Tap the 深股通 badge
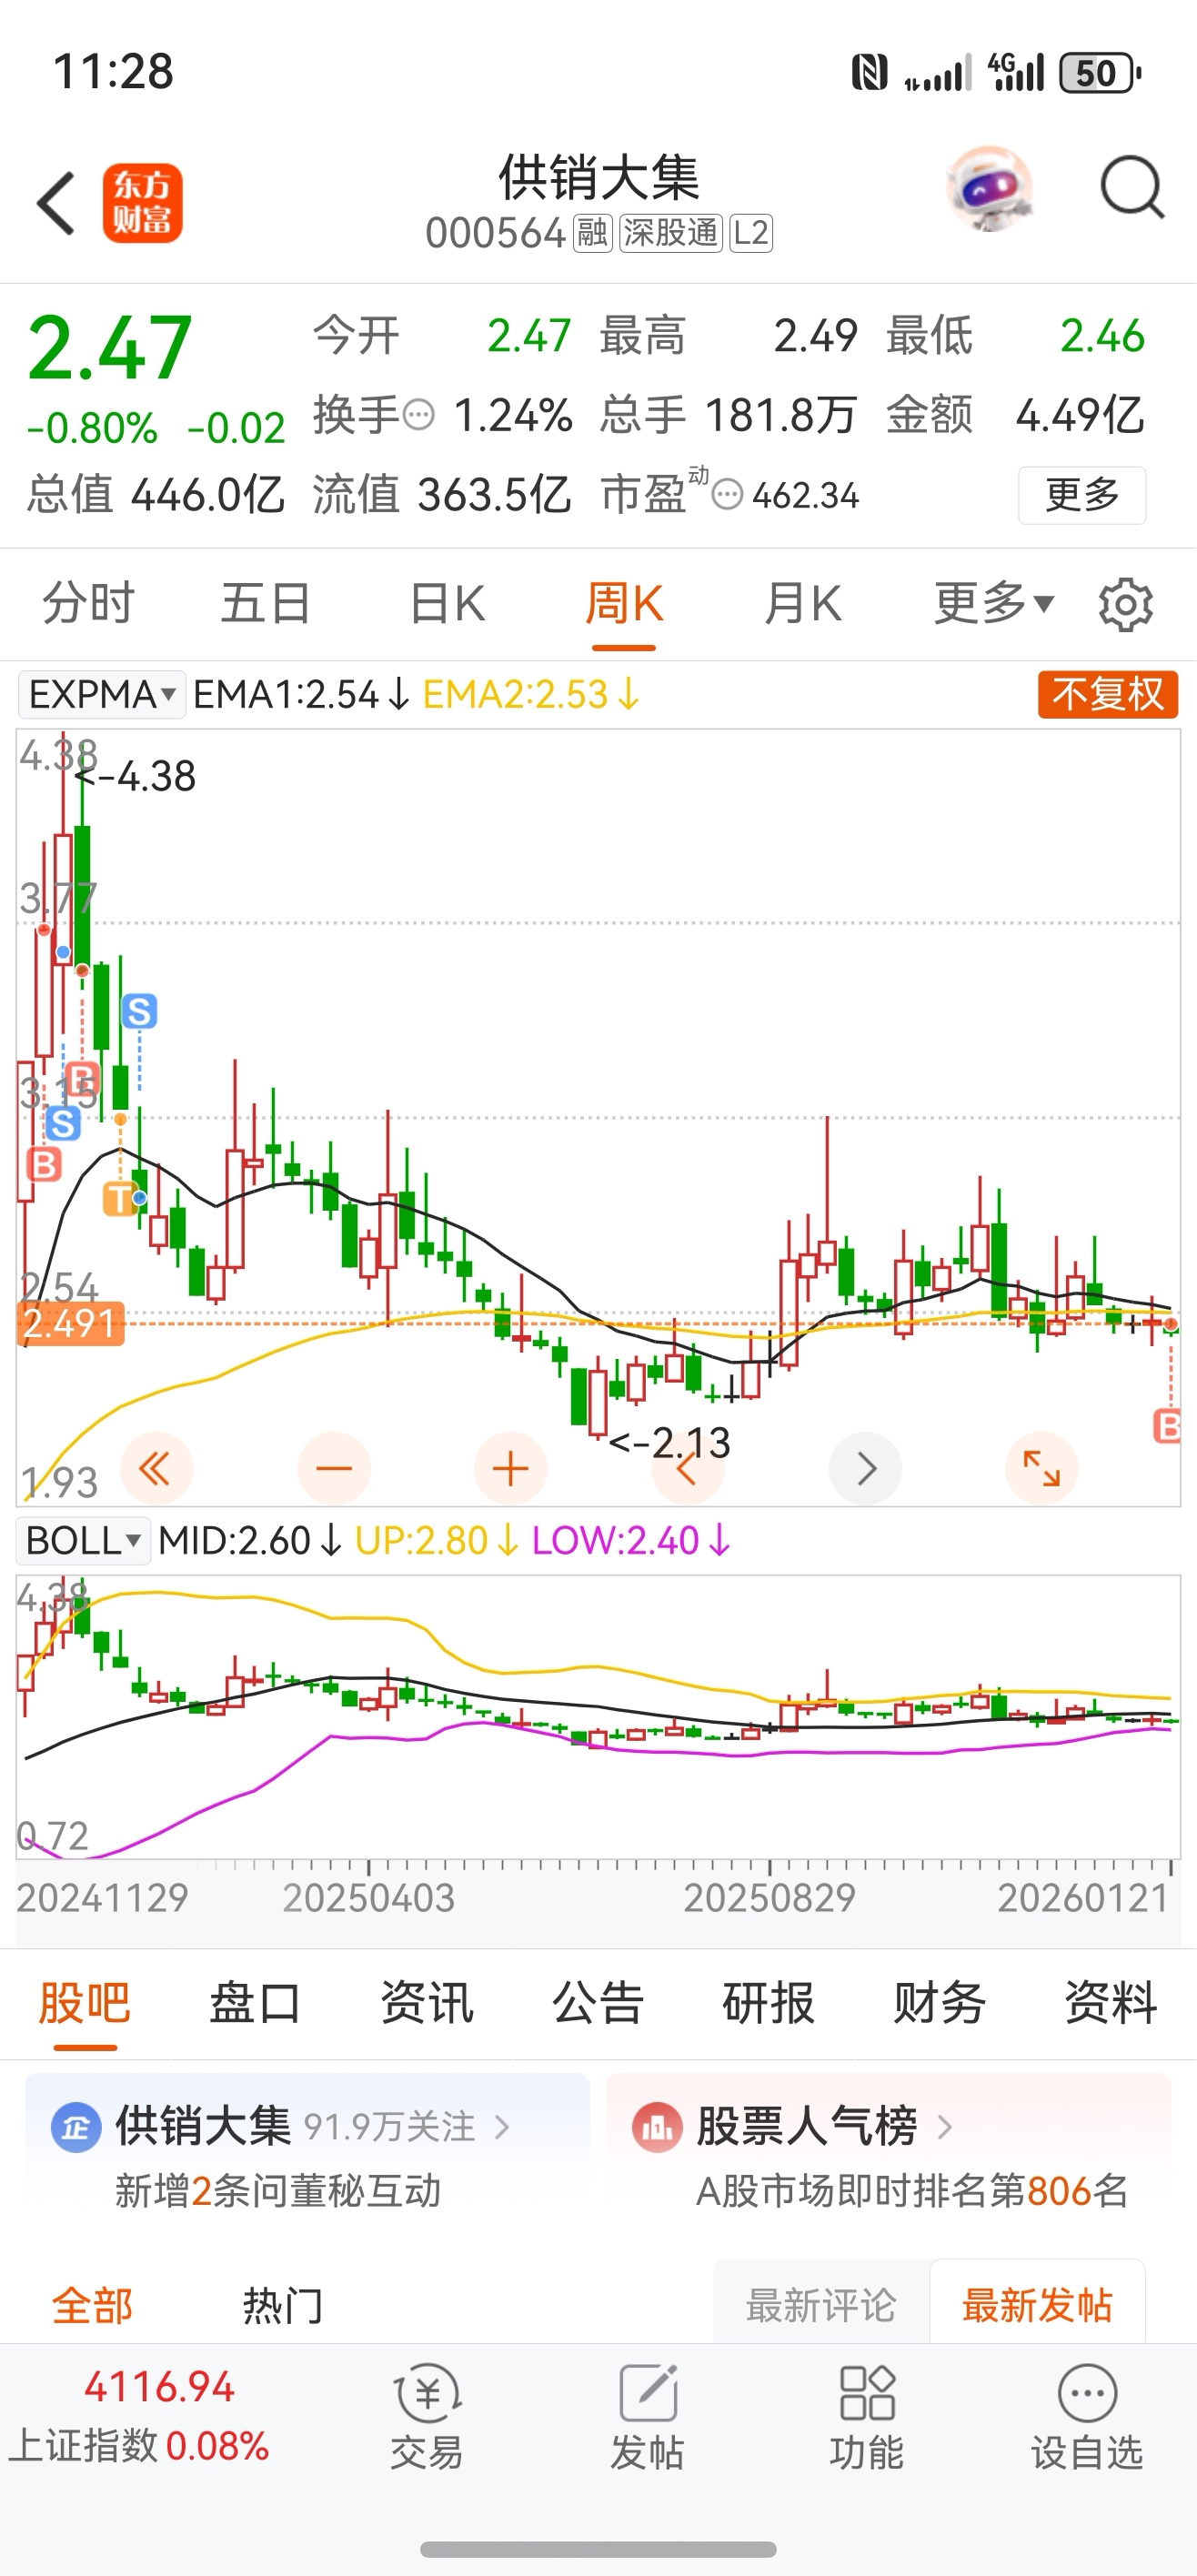The image size is (1197, 2576). coord(670,233)
